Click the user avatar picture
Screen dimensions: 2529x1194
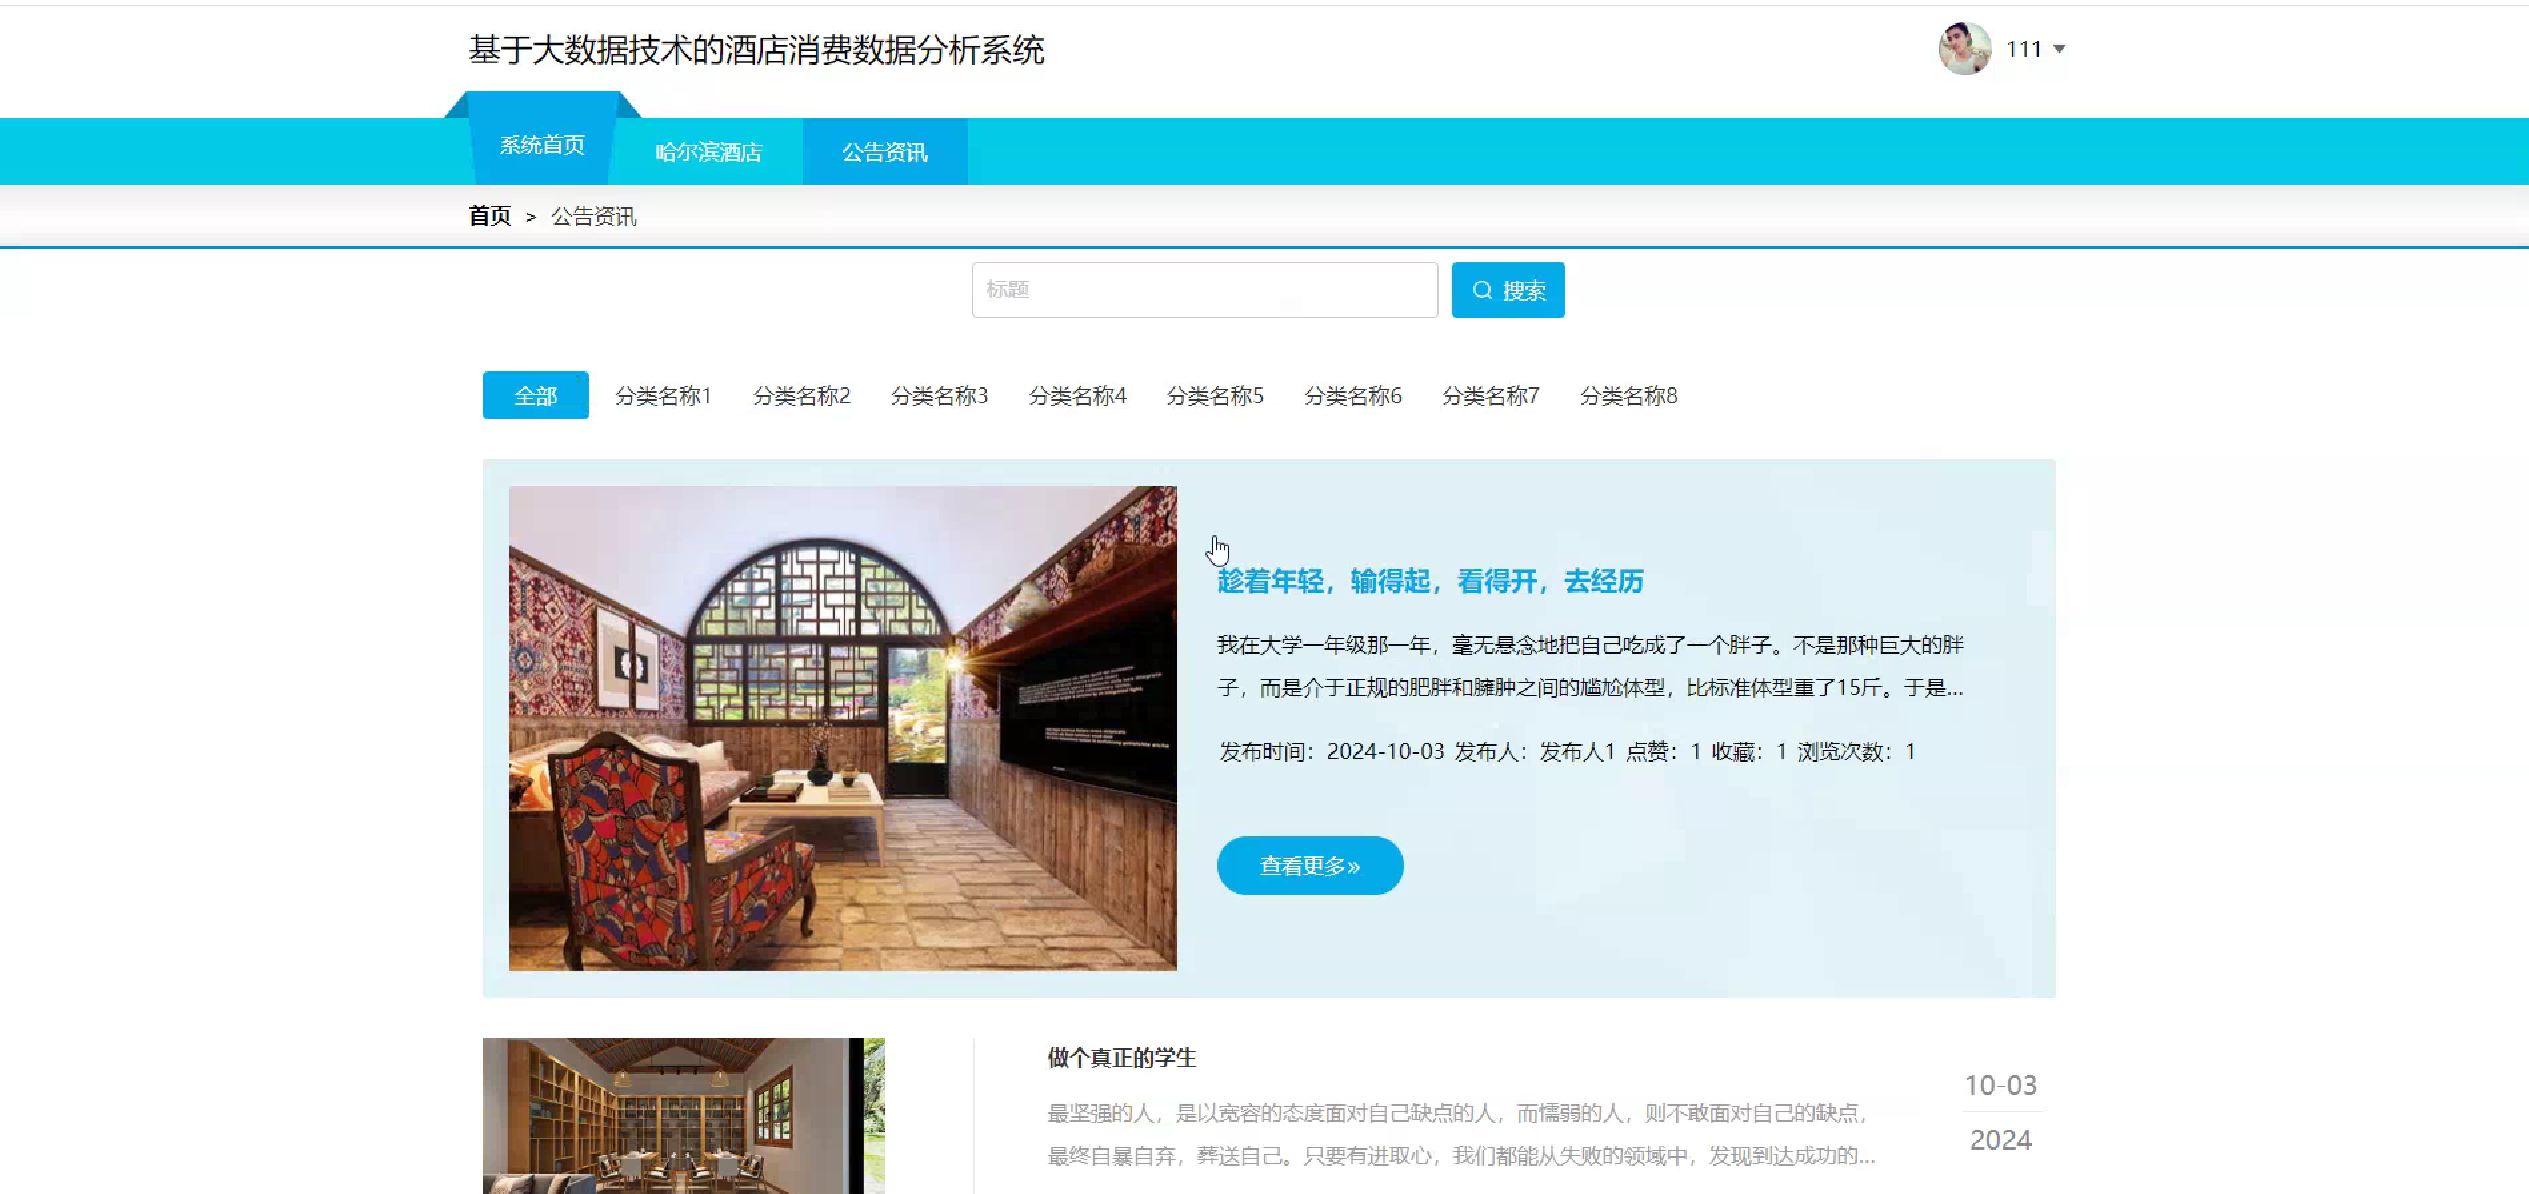(1964, 49)
